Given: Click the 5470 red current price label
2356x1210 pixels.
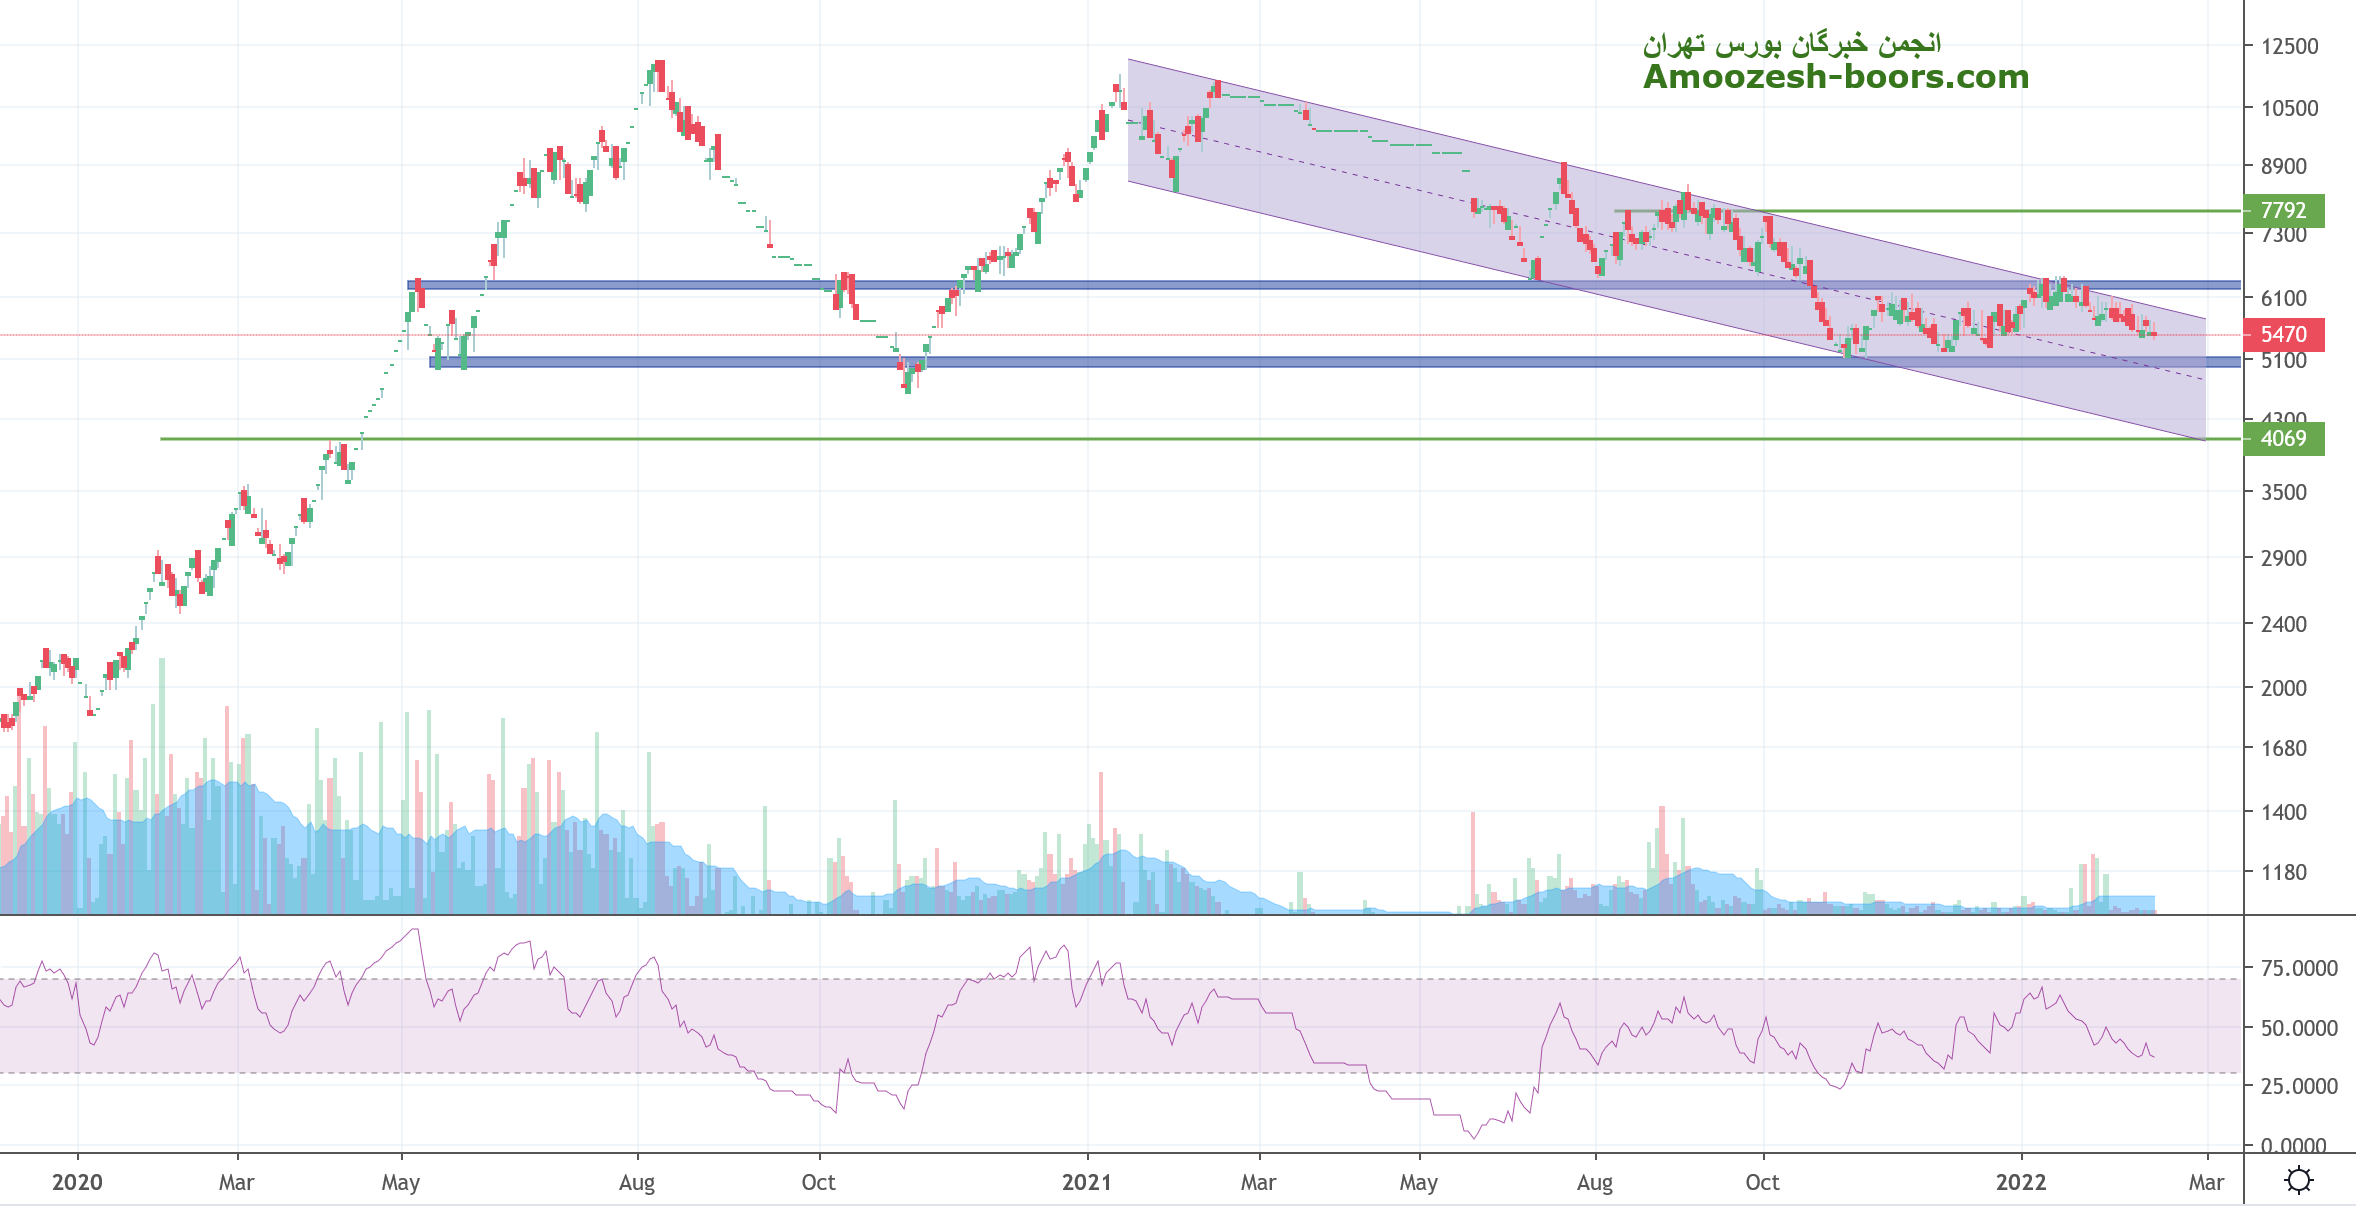Looking at the screenshot, I should 2283,335.
